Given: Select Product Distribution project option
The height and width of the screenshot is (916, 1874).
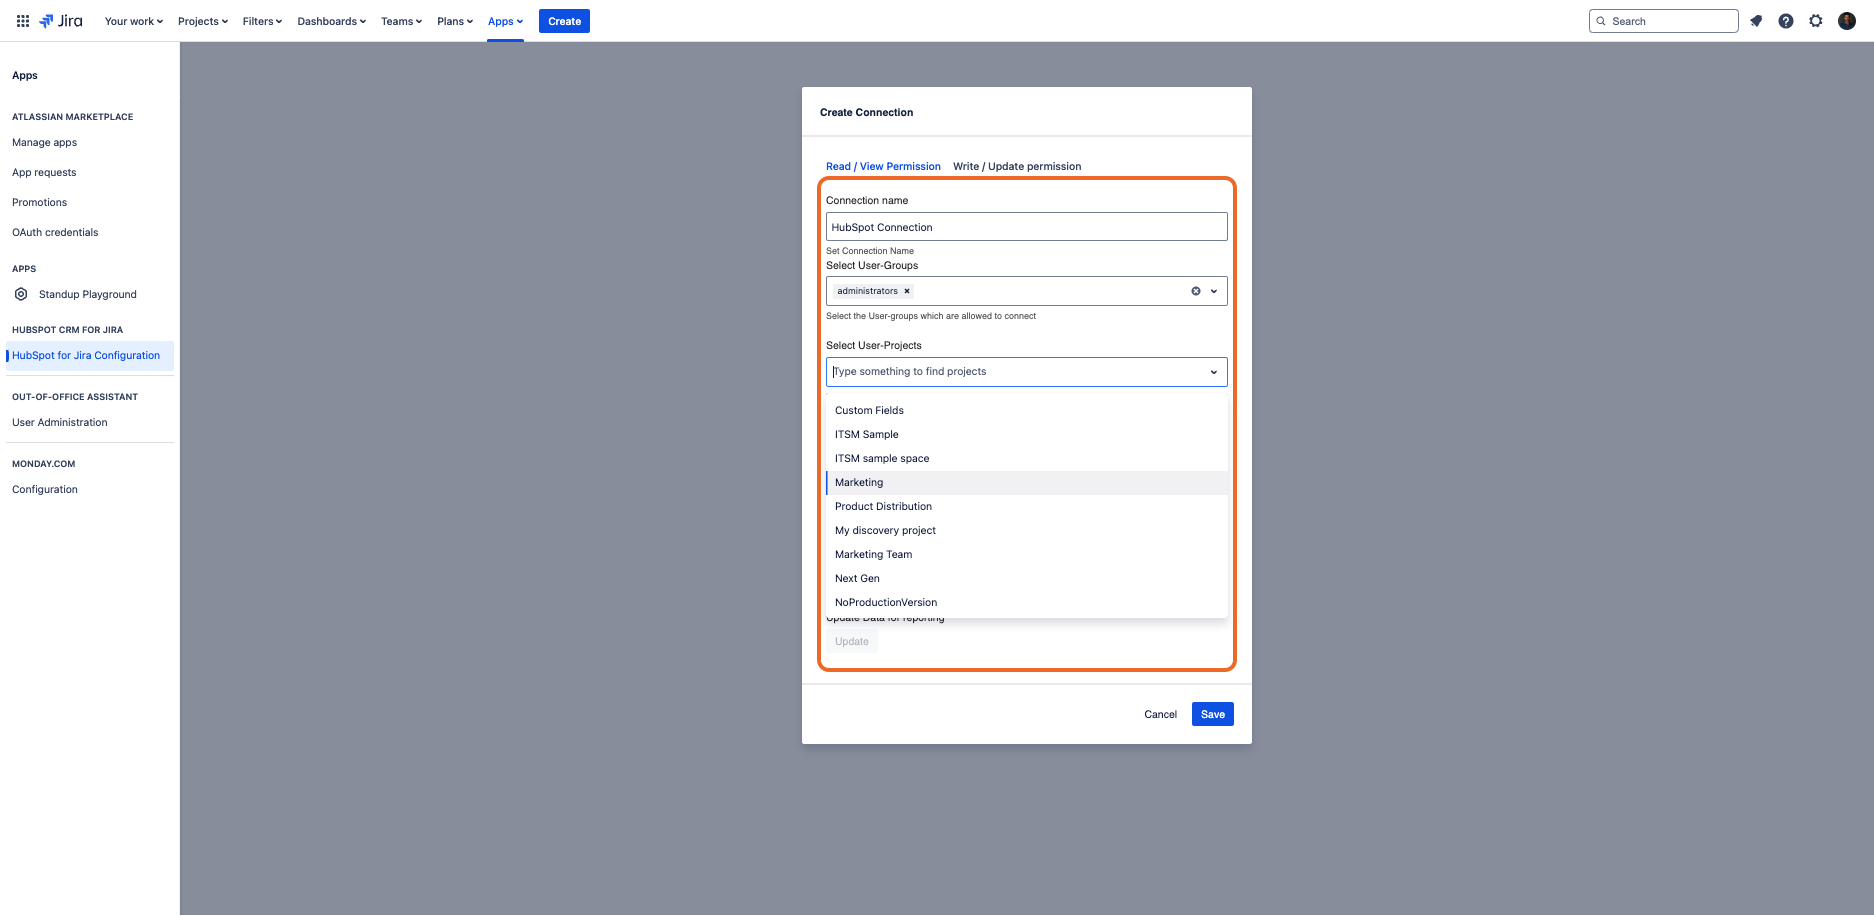Looking at the screenshot, I should [1027, 506].
